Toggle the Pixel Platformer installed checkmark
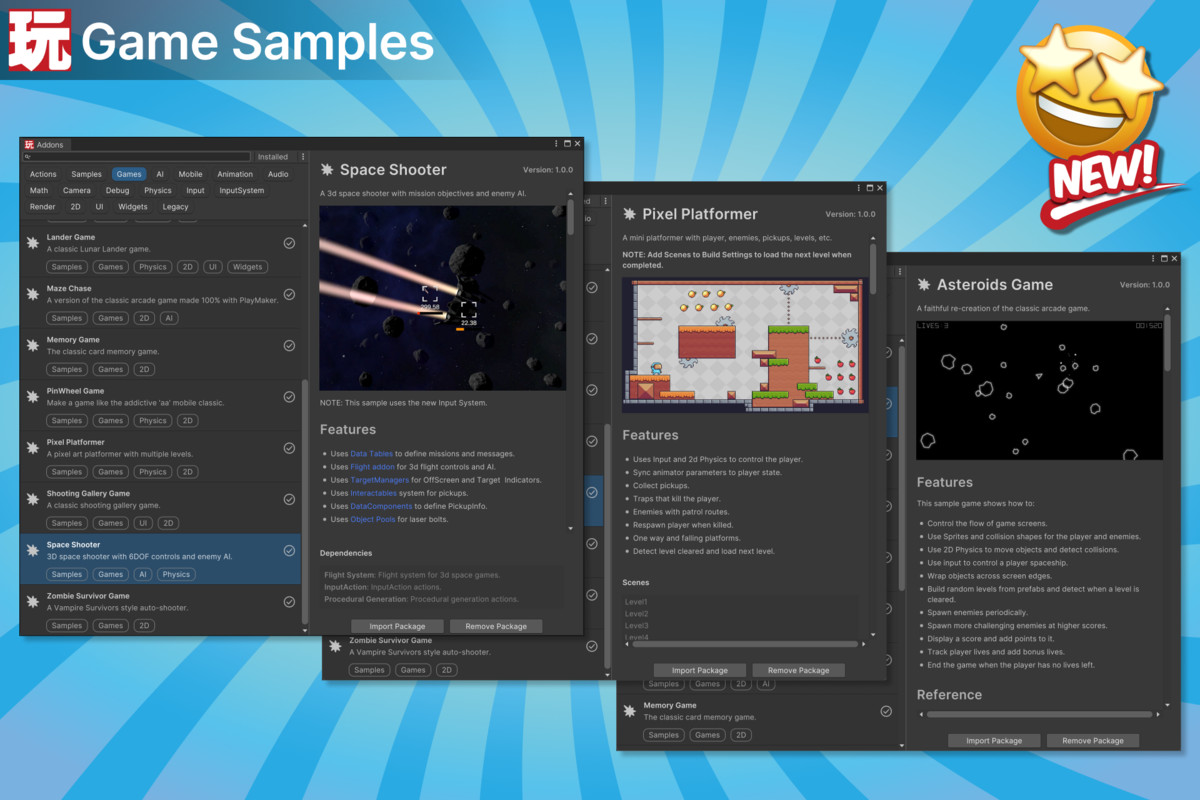 coord(289,447)
